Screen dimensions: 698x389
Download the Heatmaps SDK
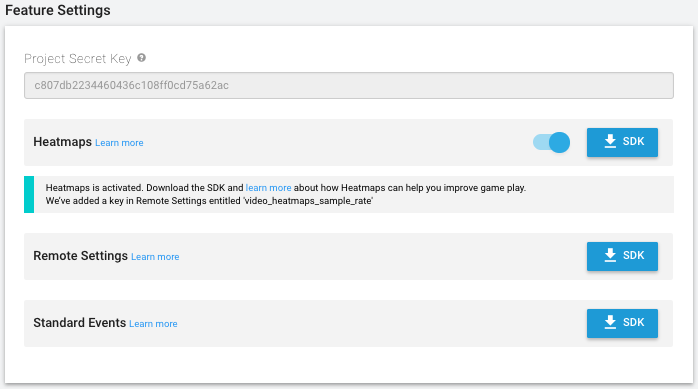622,142
